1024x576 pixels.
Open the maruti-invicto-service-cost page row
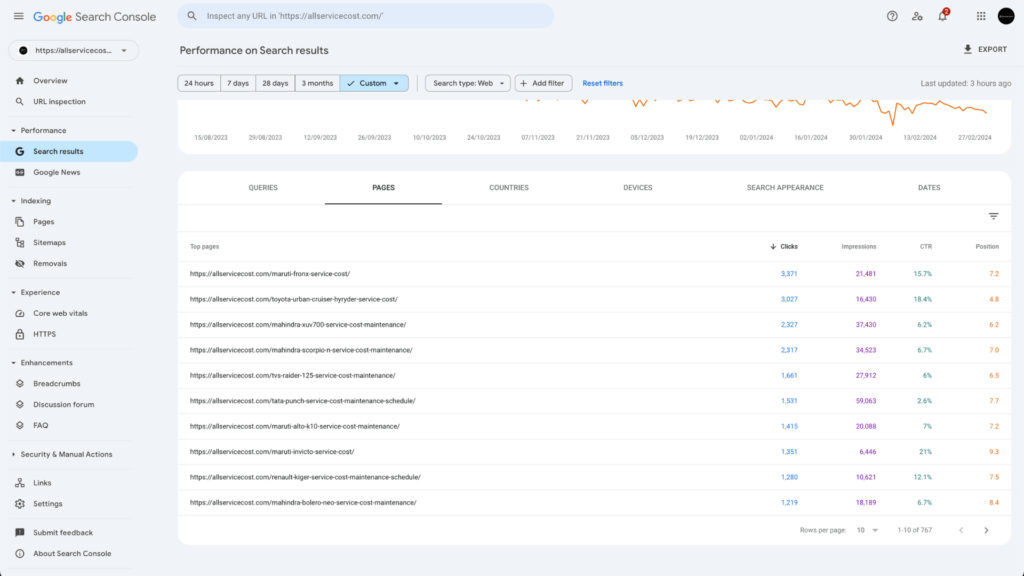(594, 452)
